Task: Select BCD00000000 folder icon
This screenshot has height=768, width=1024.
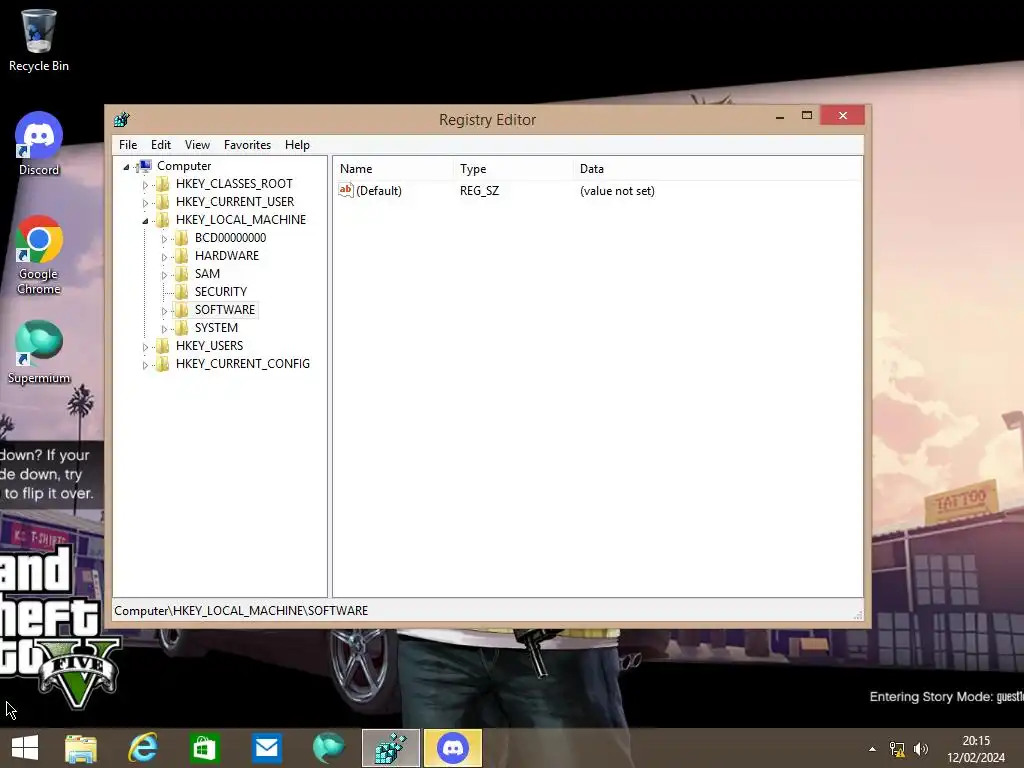Action: [x=182, y=238]
